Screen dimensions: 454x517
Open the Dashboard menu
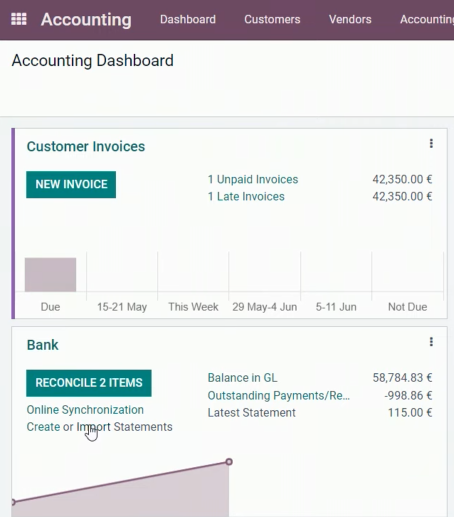click(188, 19)
